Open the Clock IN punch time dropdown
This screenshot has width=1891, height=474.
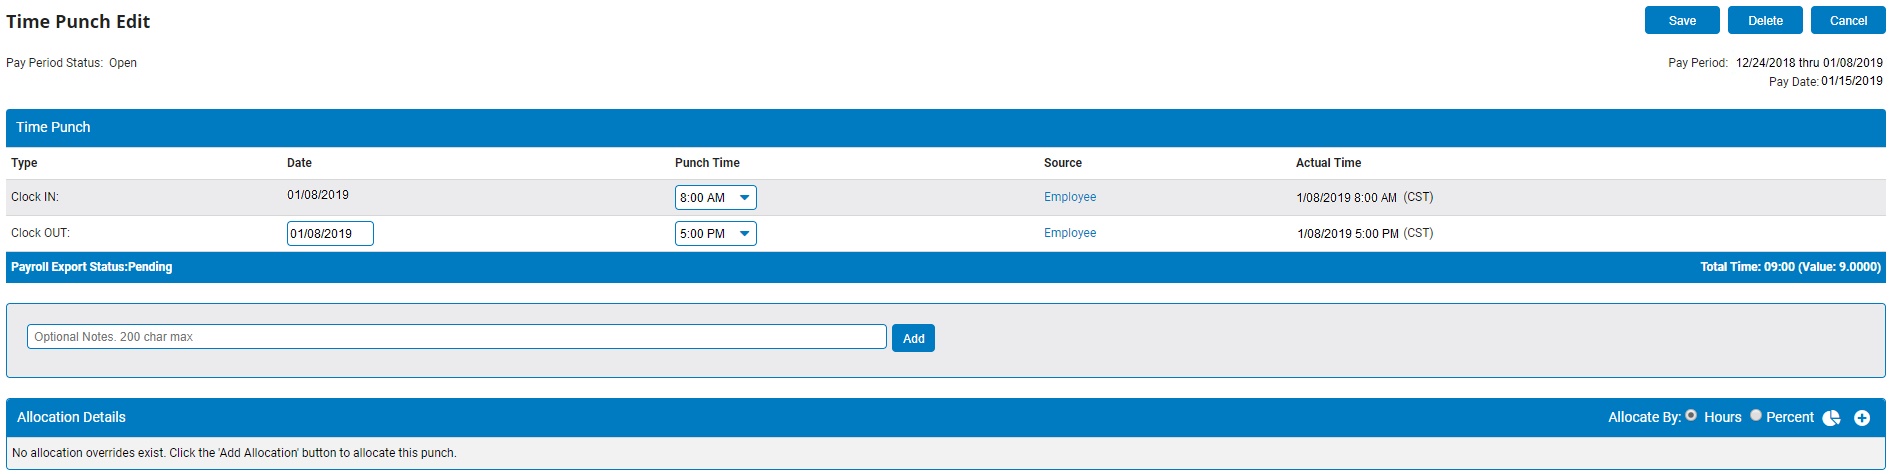pos(715,198)
